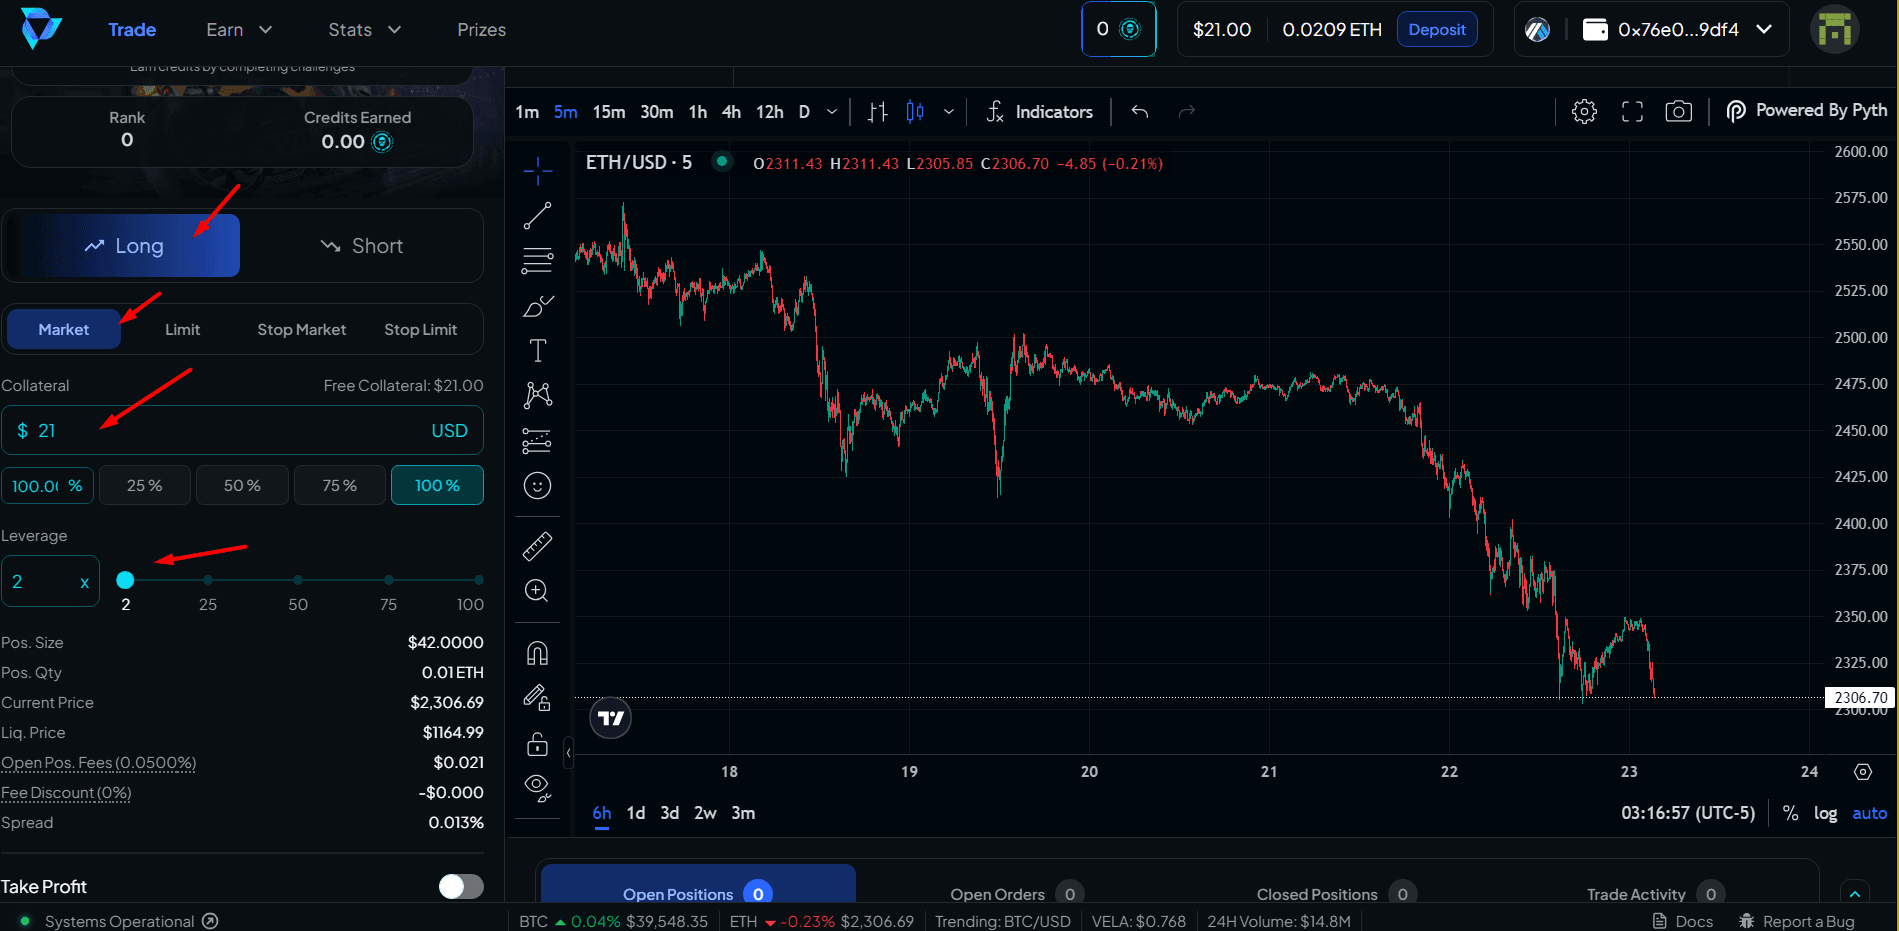Image resolution: width=1899 pixels, height=931 pixels.
Task: Switch to Trade Activity tab
Action: point(1655,893)
